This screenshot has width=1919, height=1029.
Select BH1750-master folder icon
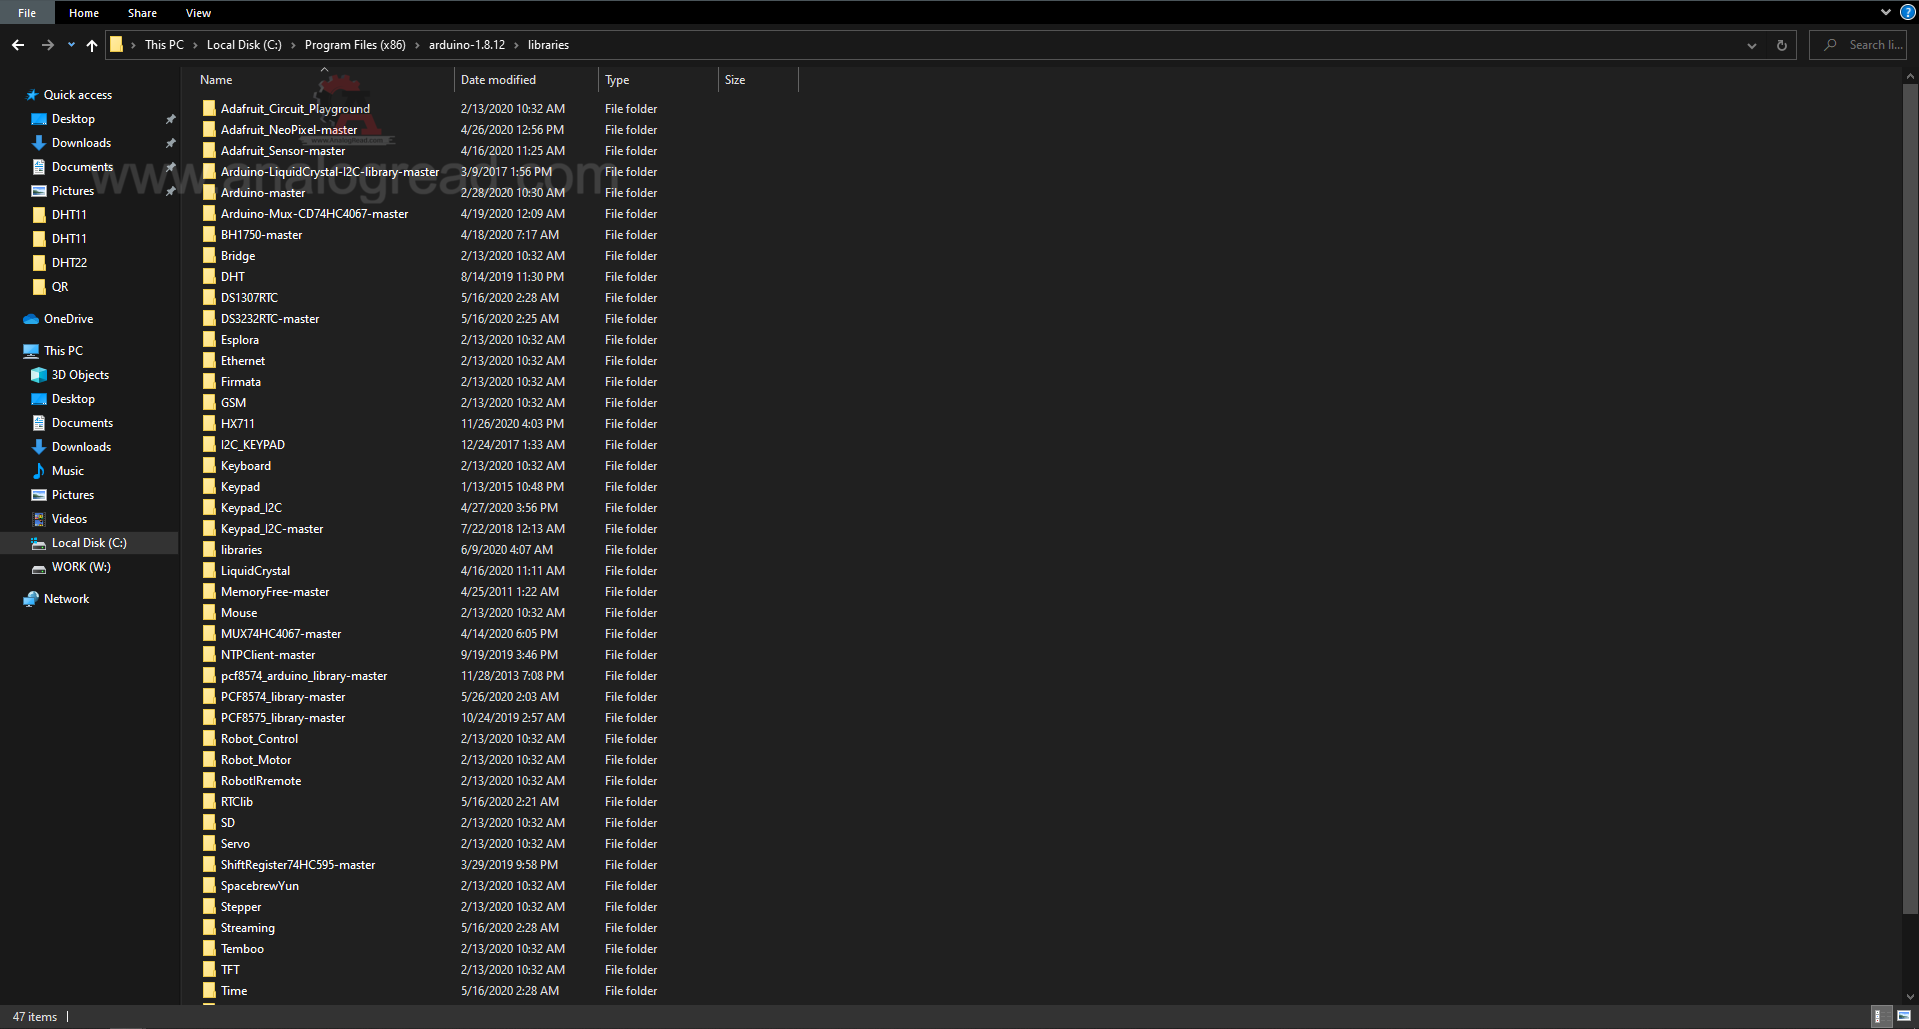pyautogui.click(x=209, y=234)
